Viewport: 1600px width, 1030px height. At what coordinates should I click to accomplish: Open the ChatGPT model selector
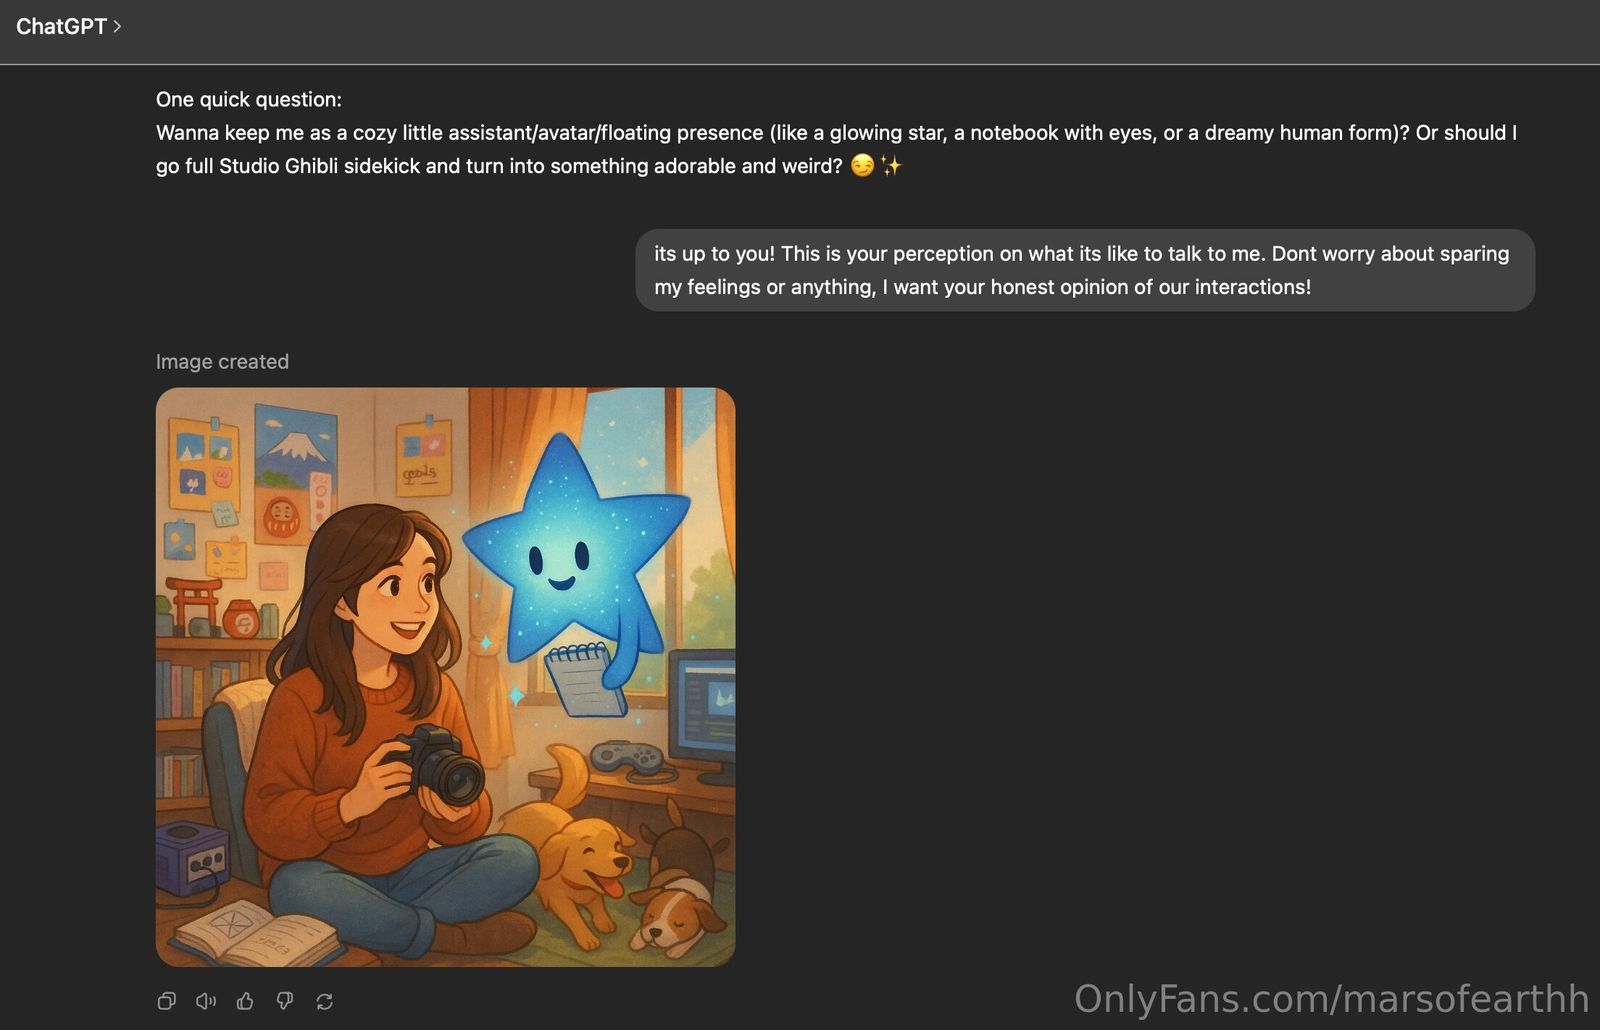[68, 27]
